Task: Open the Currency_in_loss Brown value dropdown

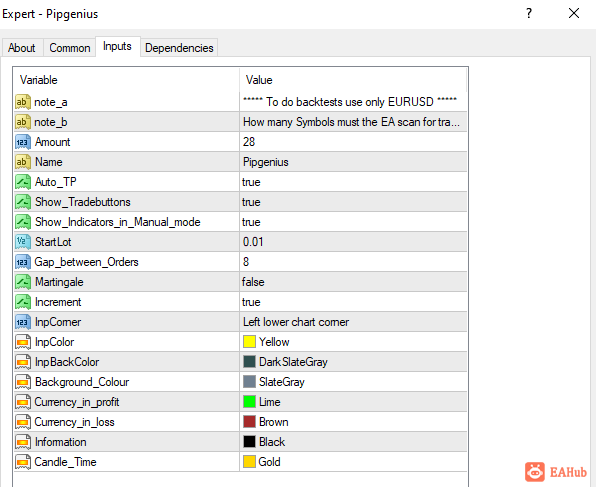Action: 353,422
